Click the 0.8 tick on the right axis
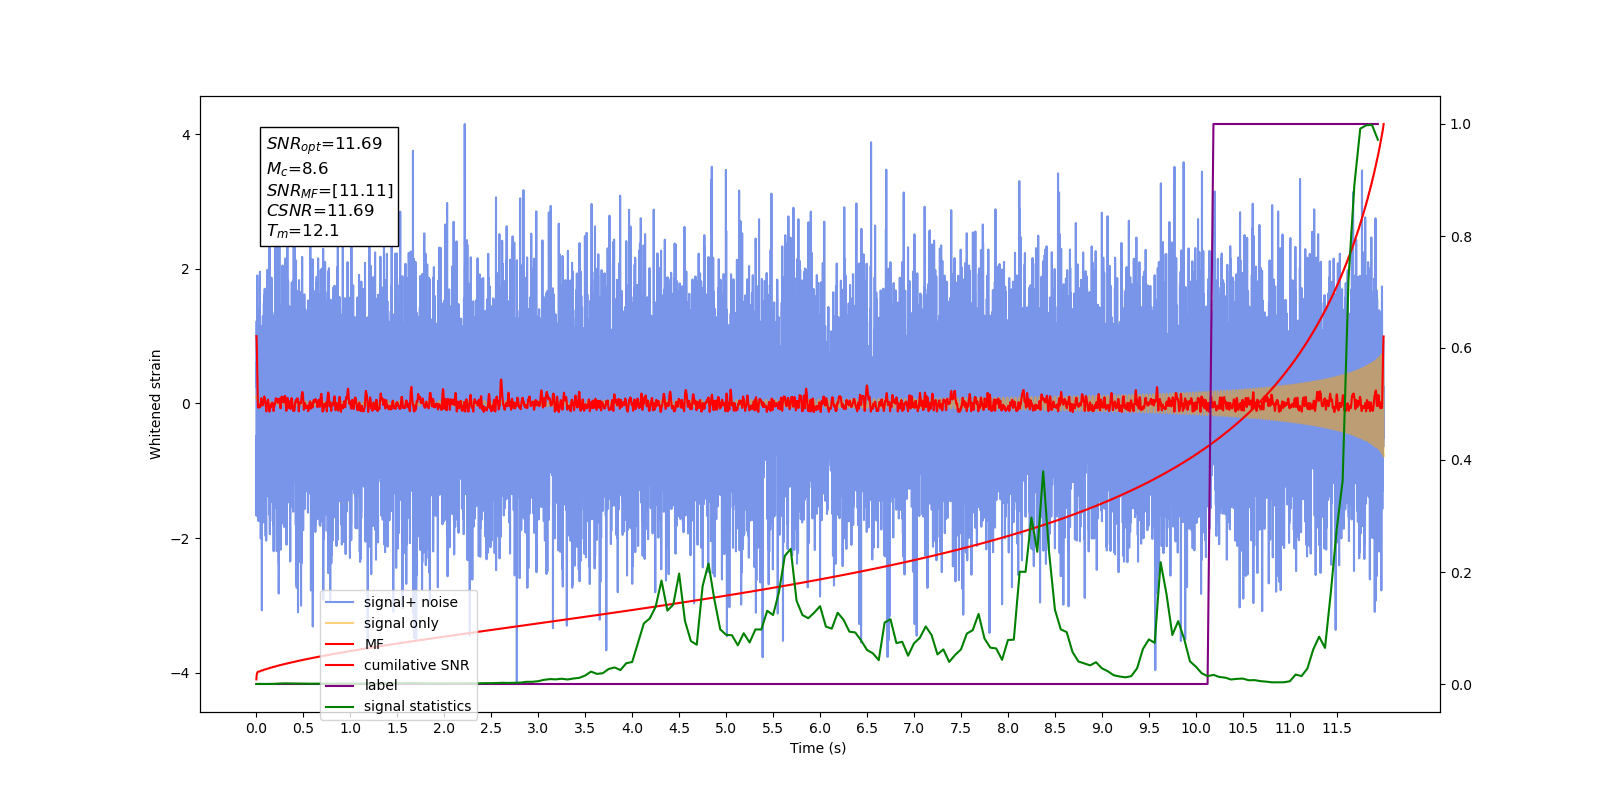The height and width of the screenshot is (800, 1600). (x=1461, y=237)
